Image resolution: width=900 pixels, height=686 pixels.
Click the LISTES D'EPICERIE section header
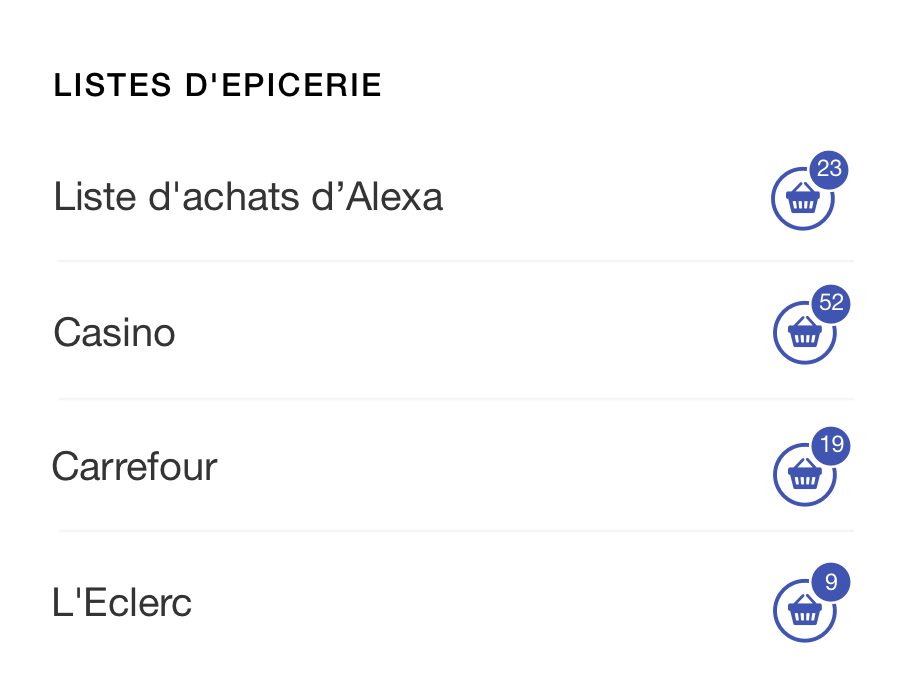coord(217,85)
